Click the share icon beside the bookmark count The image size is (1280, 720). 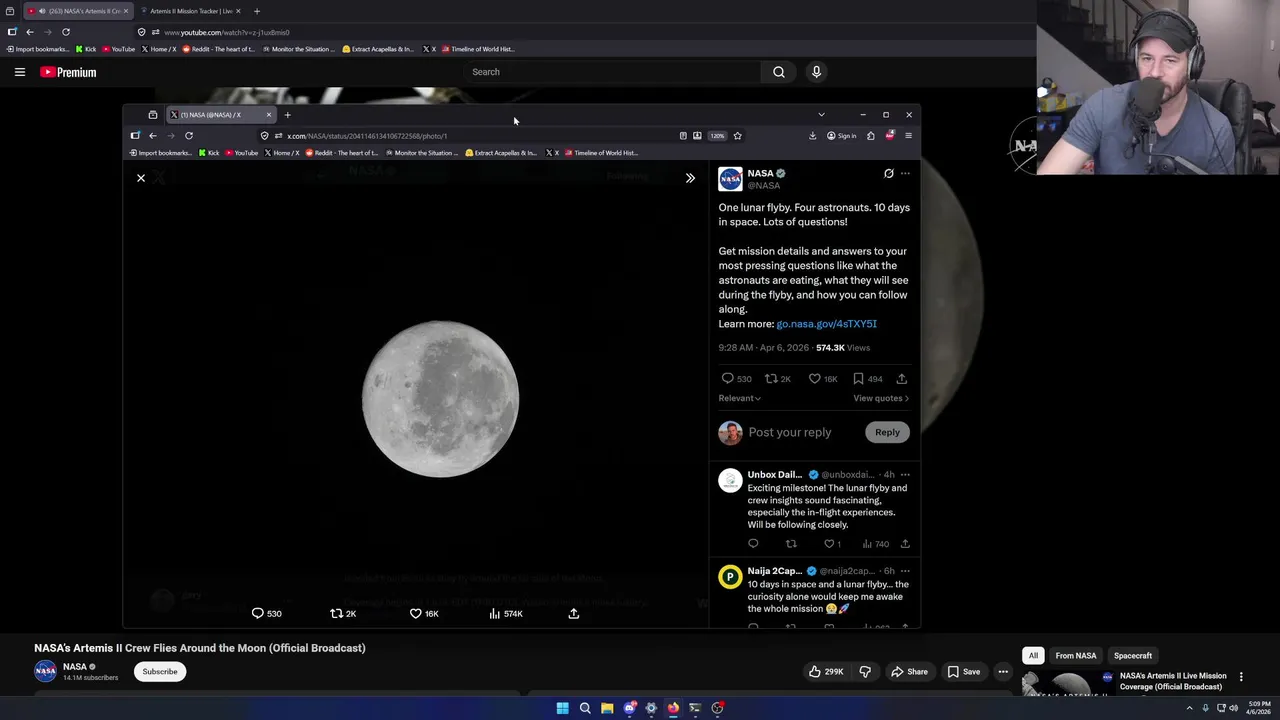[901, 379]
